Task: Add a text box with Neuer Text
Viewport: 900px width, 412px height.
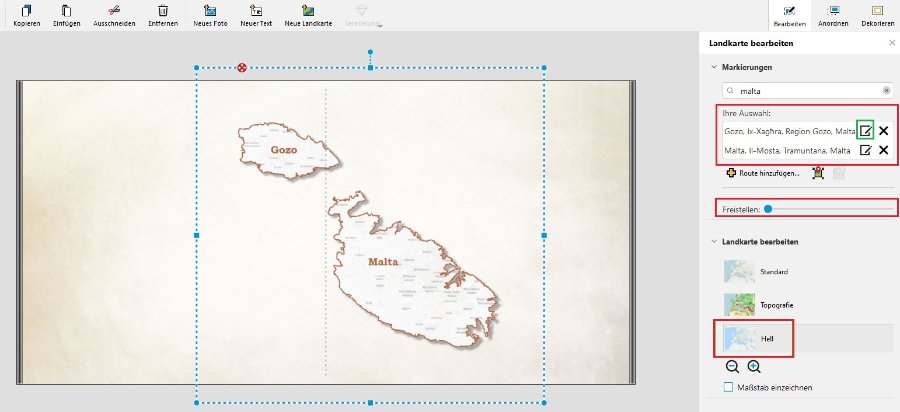Action: [x=256, y=10]
